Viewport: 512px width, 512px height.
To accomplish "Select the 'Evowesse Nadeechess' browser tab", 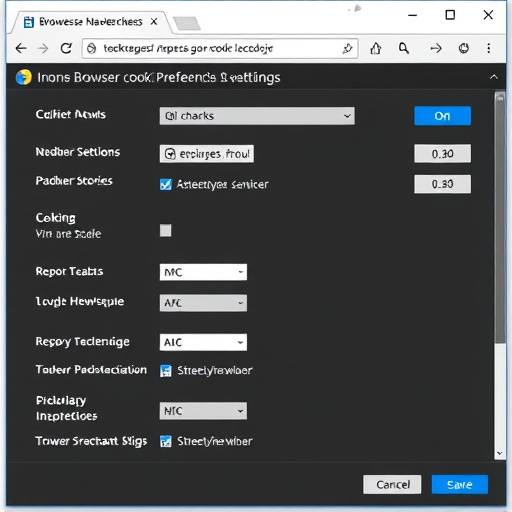I will (x=90, y=22).
